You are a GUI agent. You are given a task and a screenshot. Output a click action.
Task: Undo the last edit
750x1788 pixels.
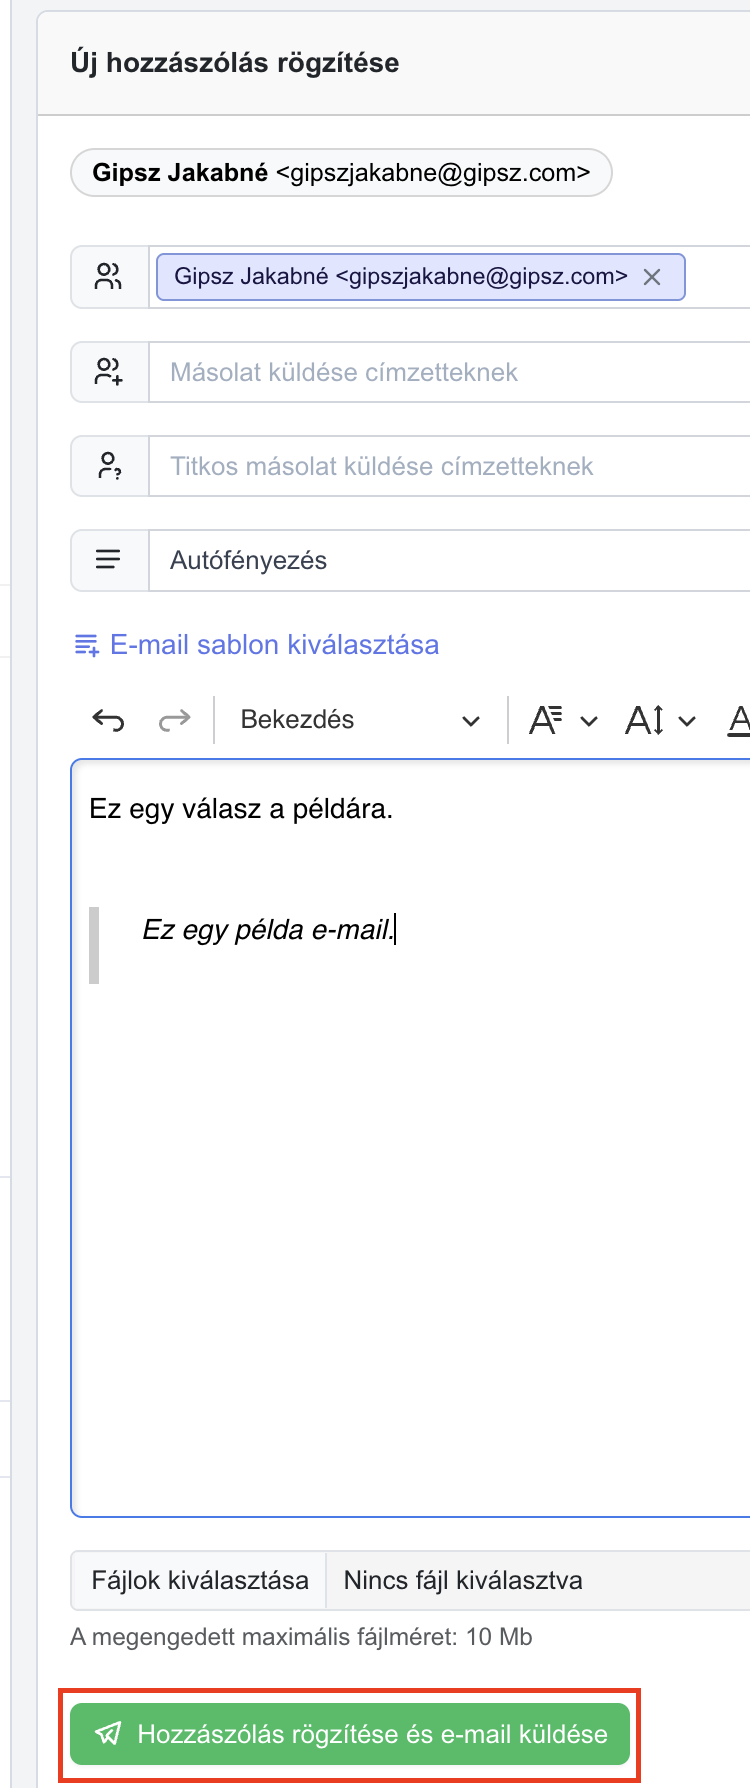point(108,720)
